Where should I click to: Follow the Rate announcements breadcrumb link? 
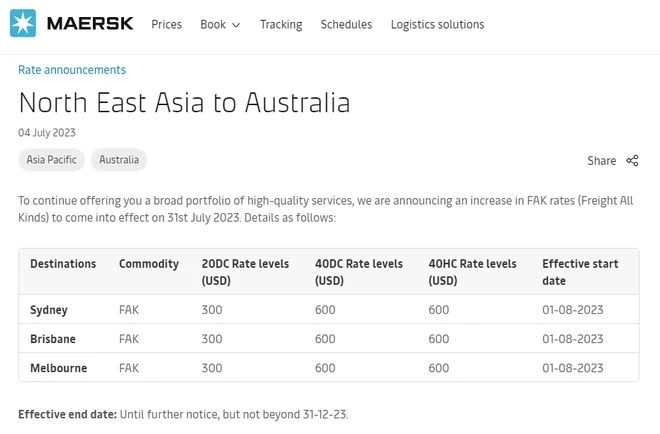pos(72,70)
